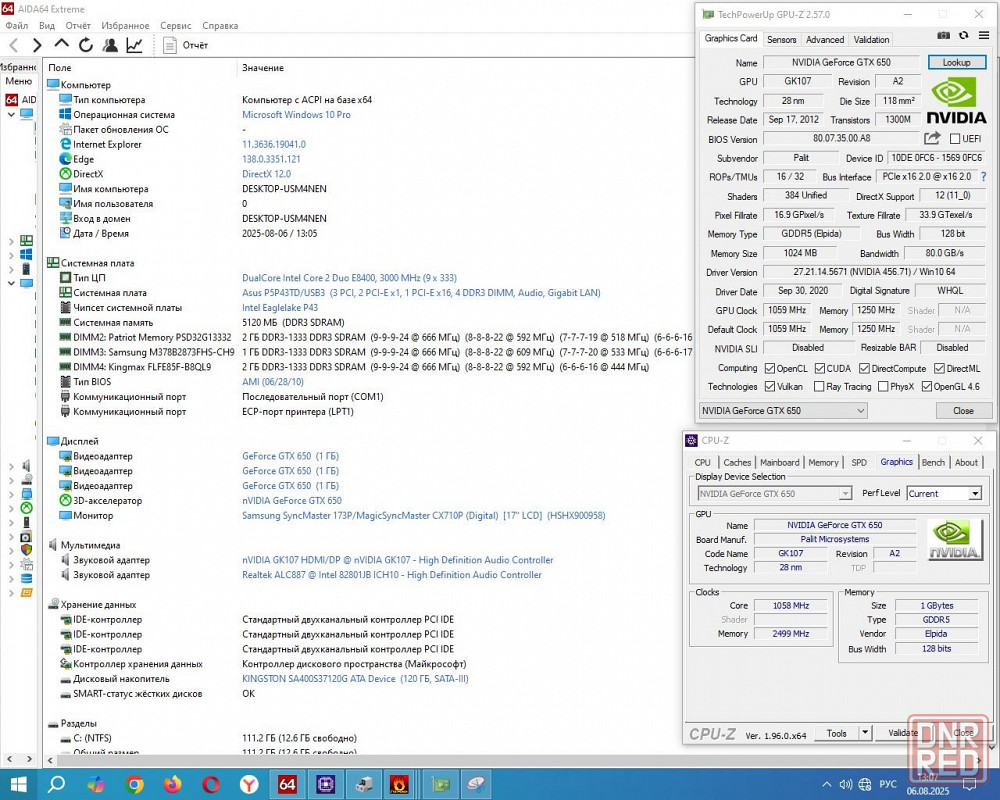1000x800 pixels.
Task: Switch to the Sensors tab in GPU-Z
Action: click(781, 40)
